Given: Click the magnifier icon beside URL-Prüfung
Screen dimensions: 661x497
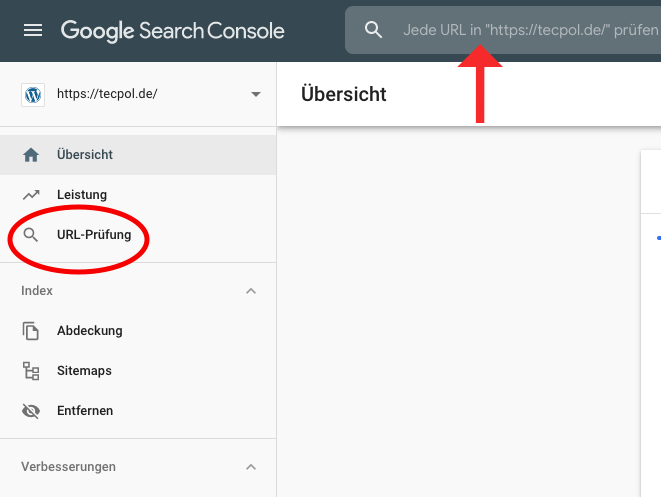Looking at the screenshot, I should coord(31,235).
